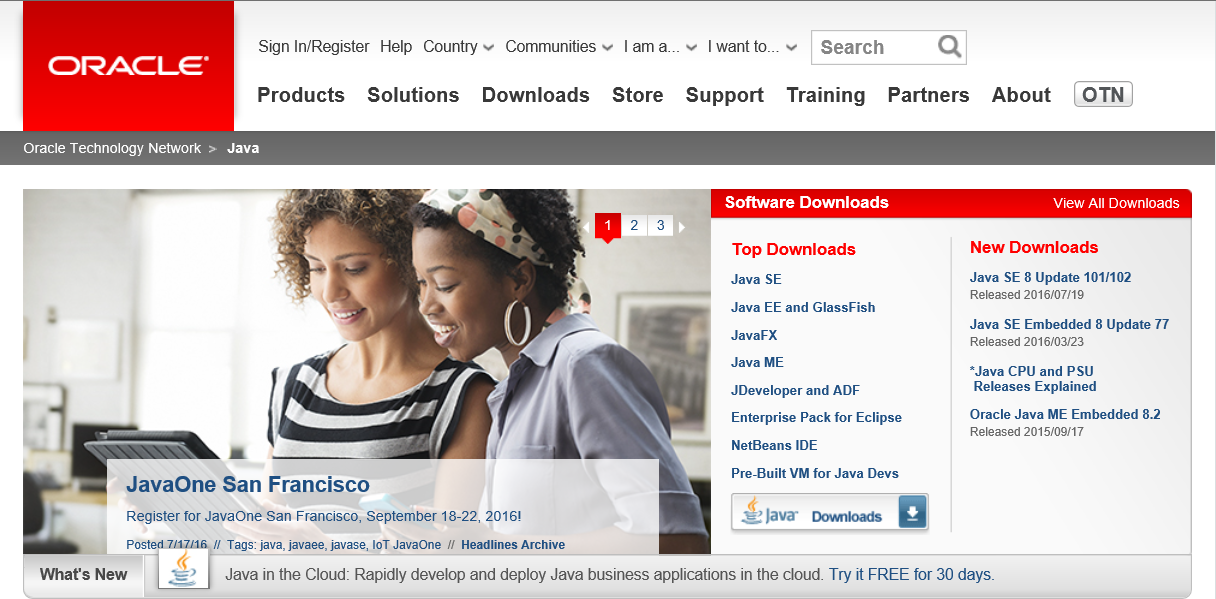This screenshot has height=599, width=1216.
Task: Open Java ME download link
Action: pyautogui.click(x=757, y=362)
